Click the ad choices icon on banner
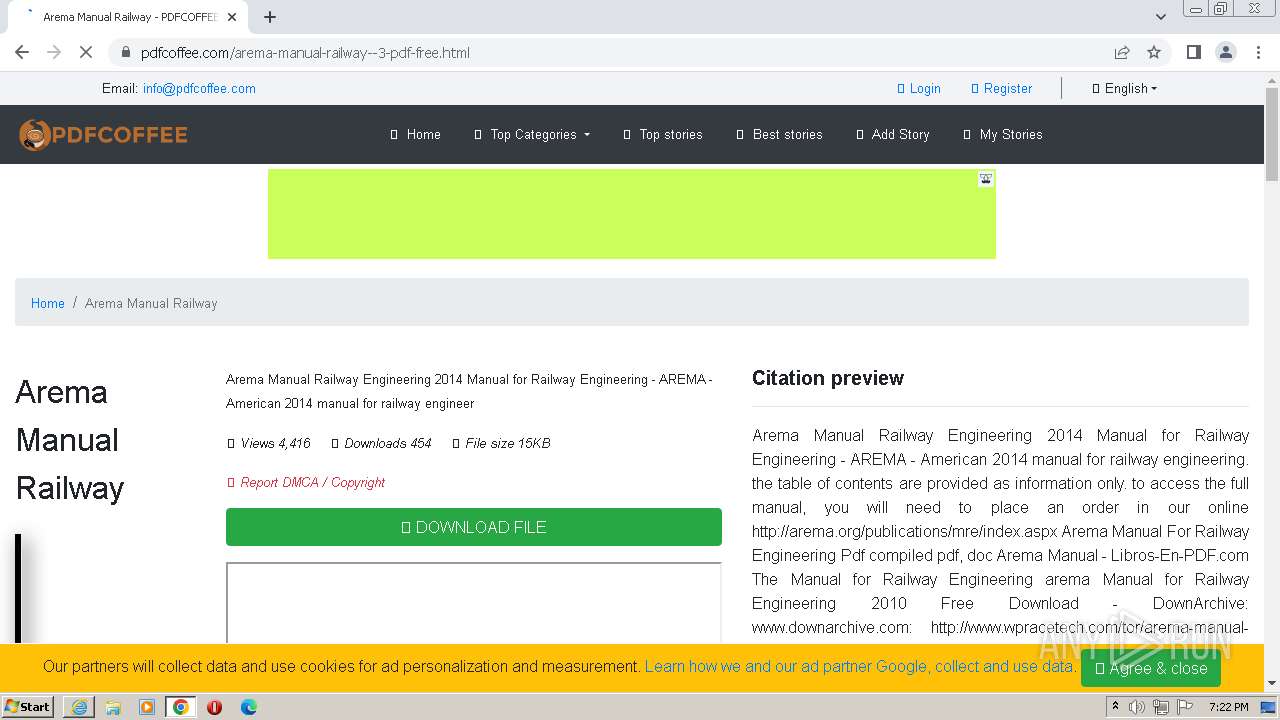This screenshot has width=1280, height=720. tap(986, 179)
